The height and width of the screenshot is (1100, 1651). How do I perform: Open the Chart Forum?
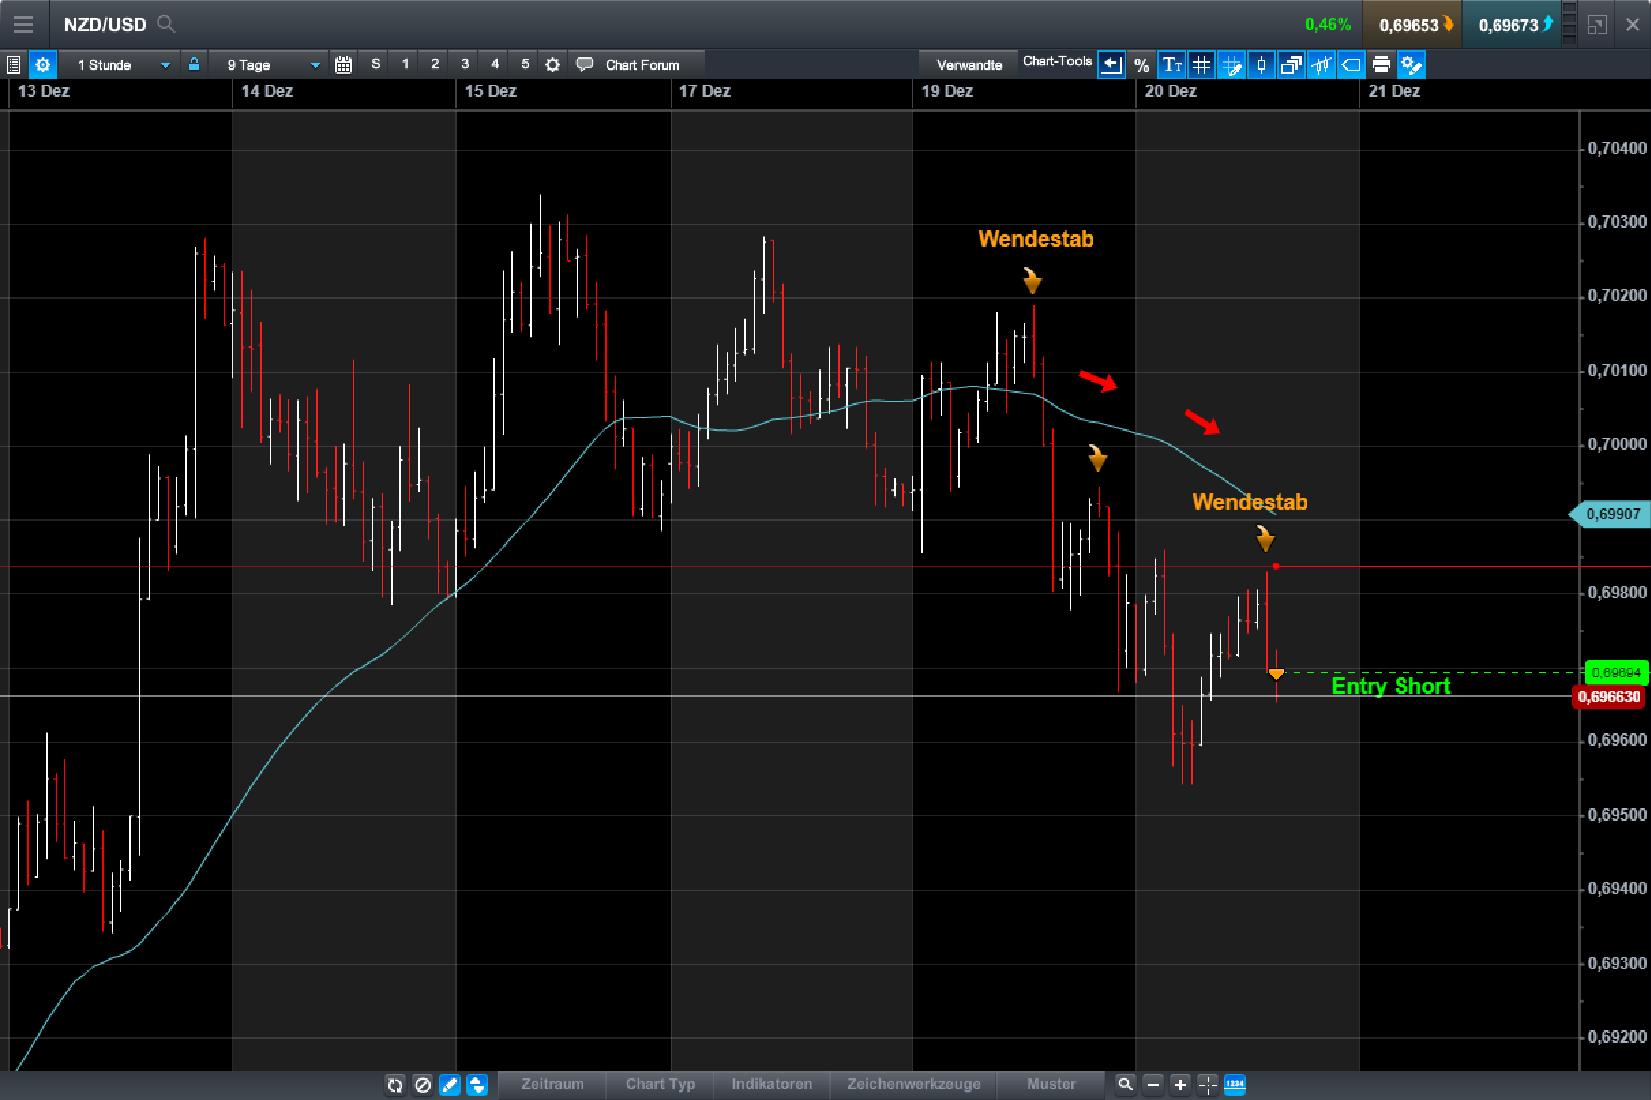pyautogui.click(x=637, y=64)
